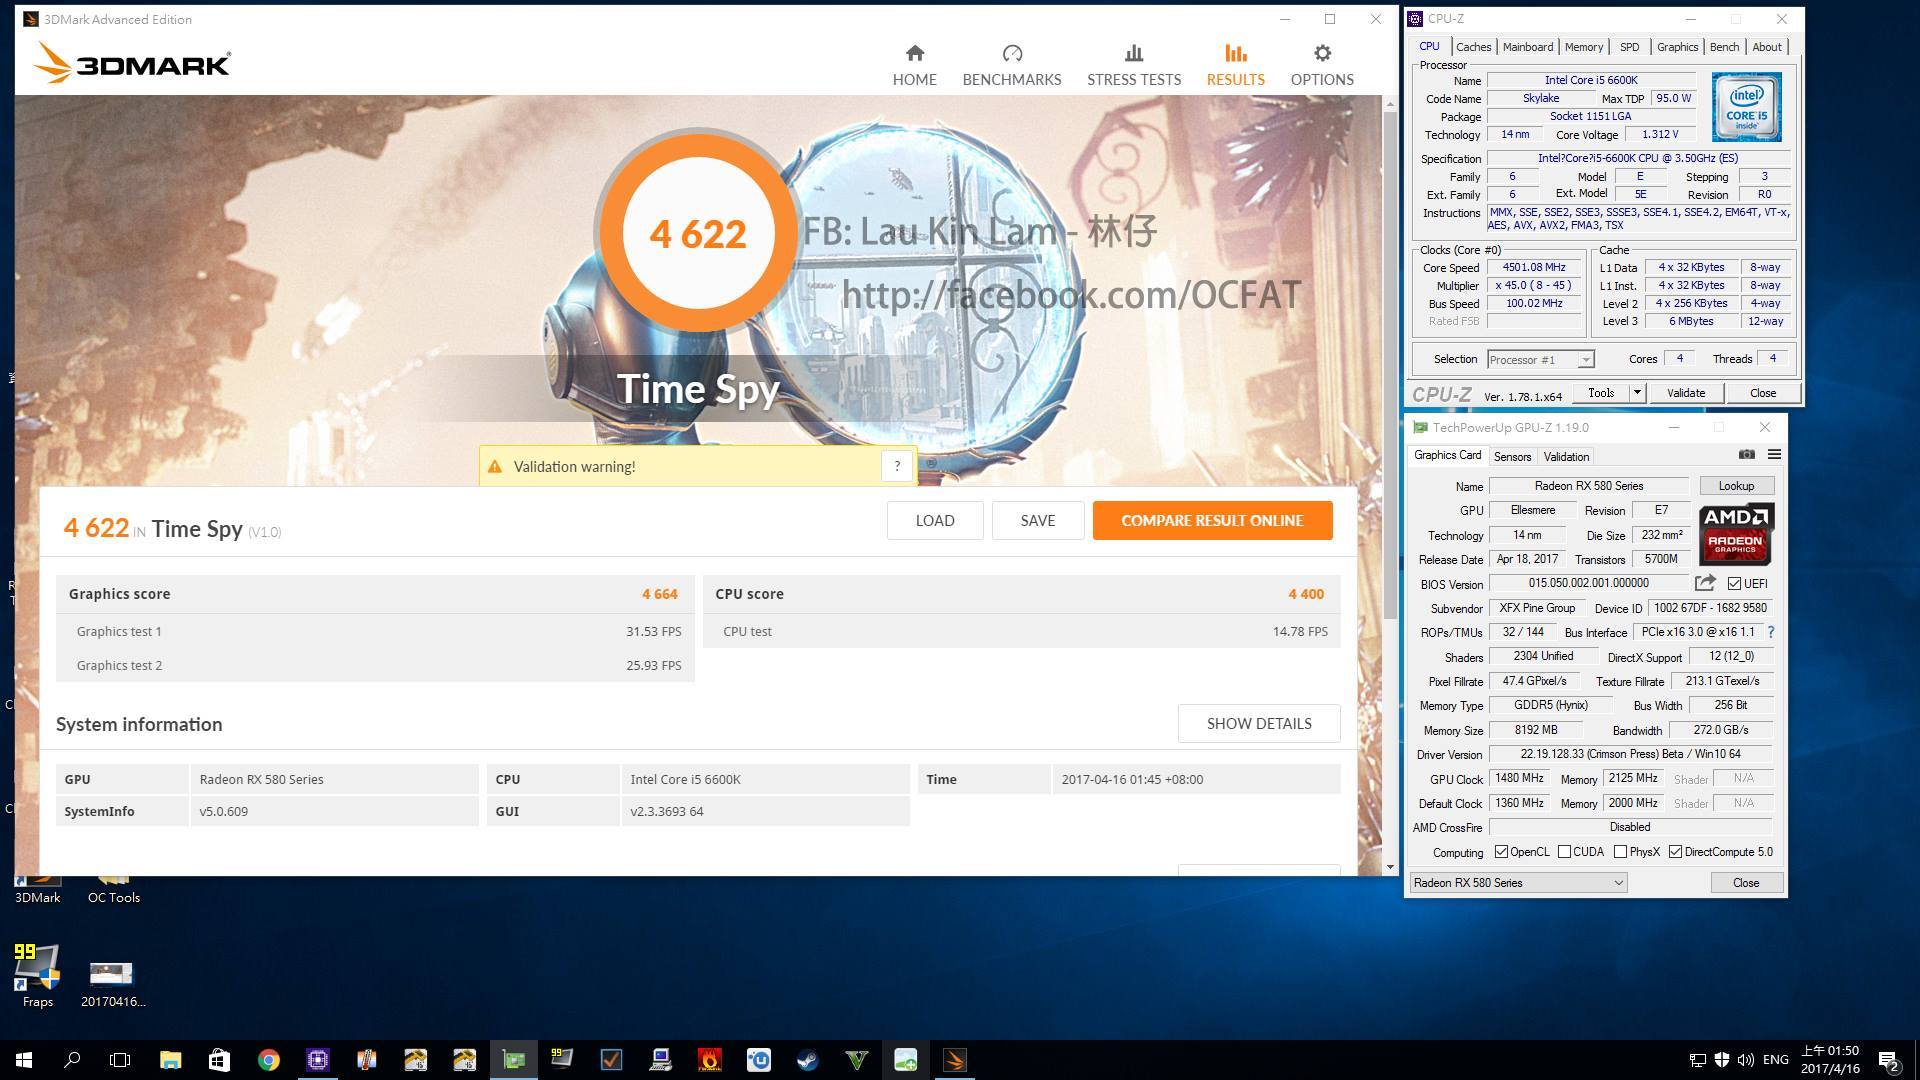The height and width of the screenshot is (1080, 1920).
Task: Click the LOAD button
Action: tap(935, 520)
